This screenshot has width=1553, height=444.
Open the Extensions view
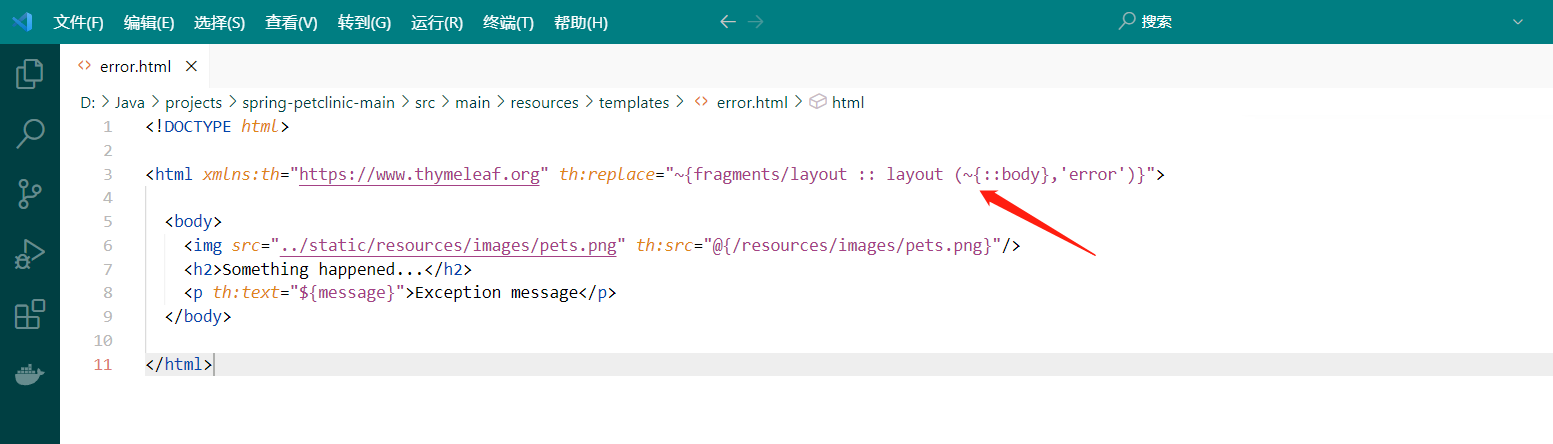tap(30, 314)
